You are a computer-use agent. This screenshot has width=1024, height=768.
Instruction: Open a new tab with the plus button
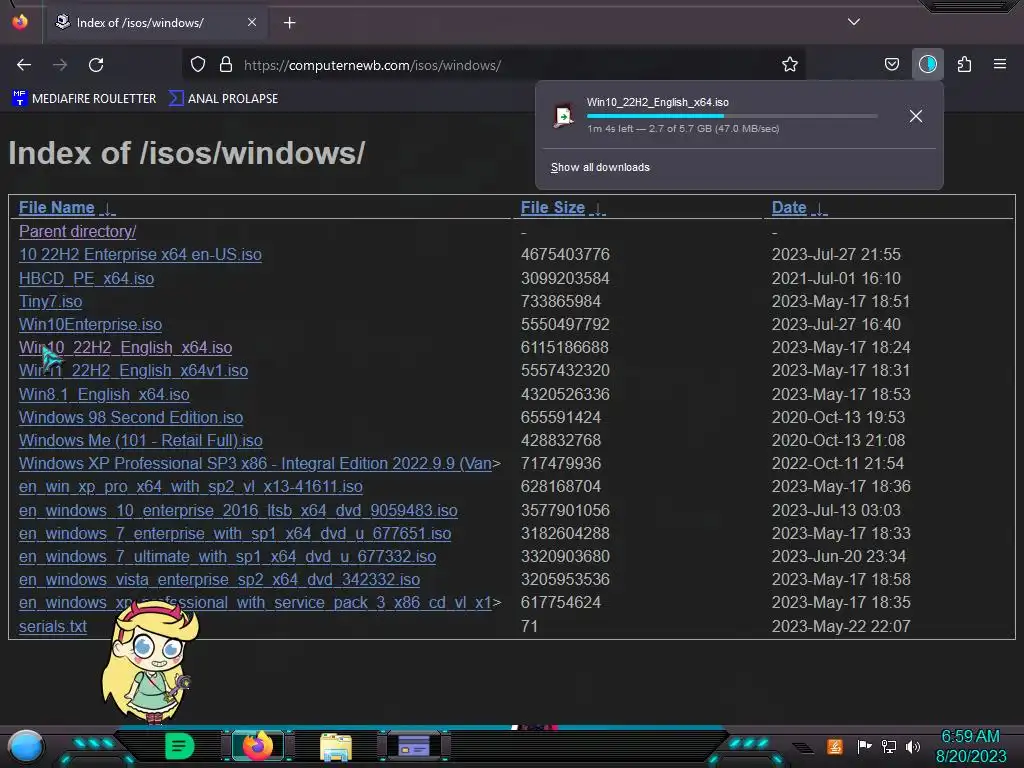pyautogui.click(x=289, y=23)
